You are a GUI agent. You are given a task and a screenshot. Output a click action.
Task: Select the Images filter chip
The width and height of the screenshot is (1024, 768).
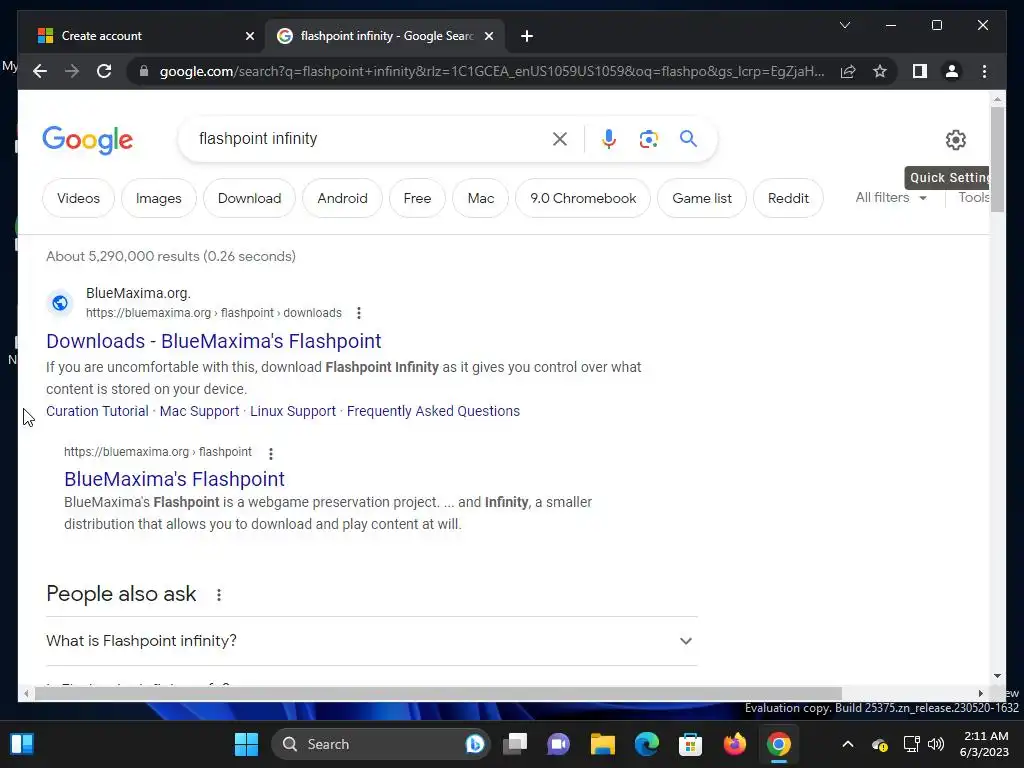click(159, 198)
